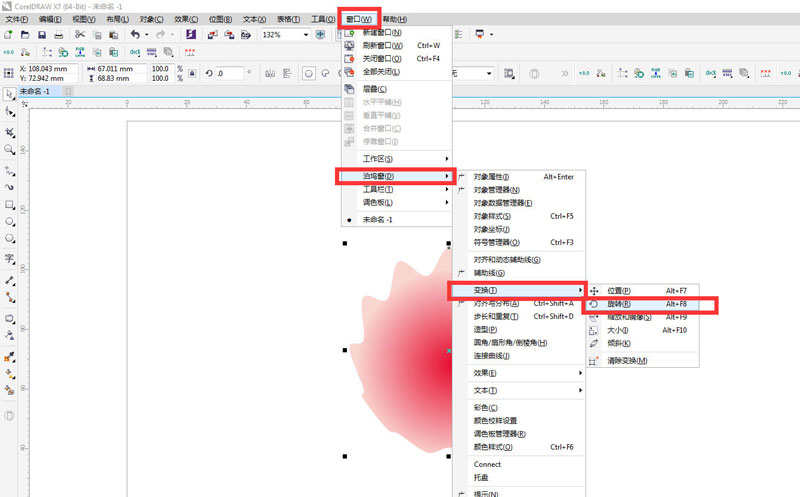Viewport: 800px width, 497px height.
Task: Choose 旋转 (Rotate) in transform submenu
Action: click(x=620, y=304)
